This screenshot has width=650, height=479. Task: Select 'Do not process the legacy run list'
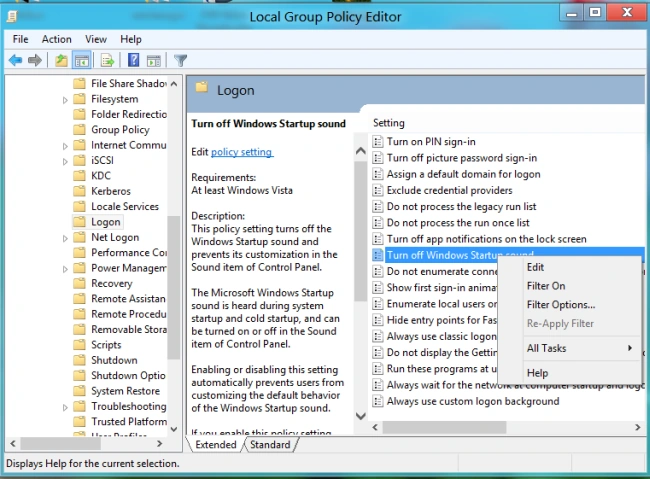(461, 207)
